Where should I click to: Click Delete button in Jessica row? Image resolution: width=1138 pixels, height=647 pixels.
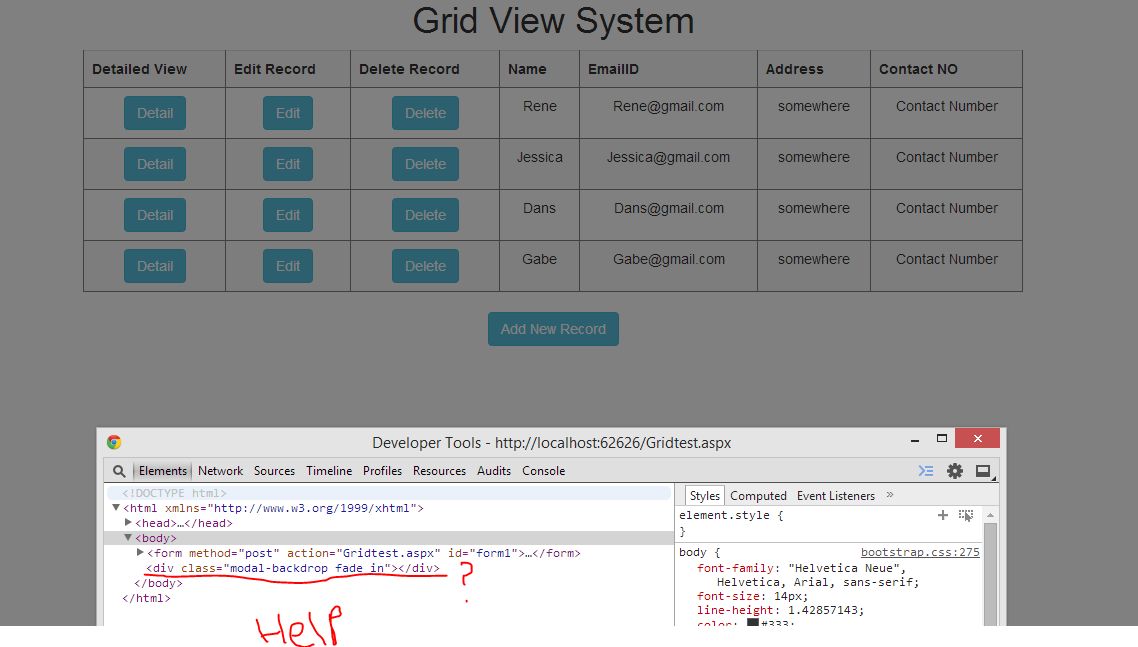pyautogui.click(x=425, y=164)
